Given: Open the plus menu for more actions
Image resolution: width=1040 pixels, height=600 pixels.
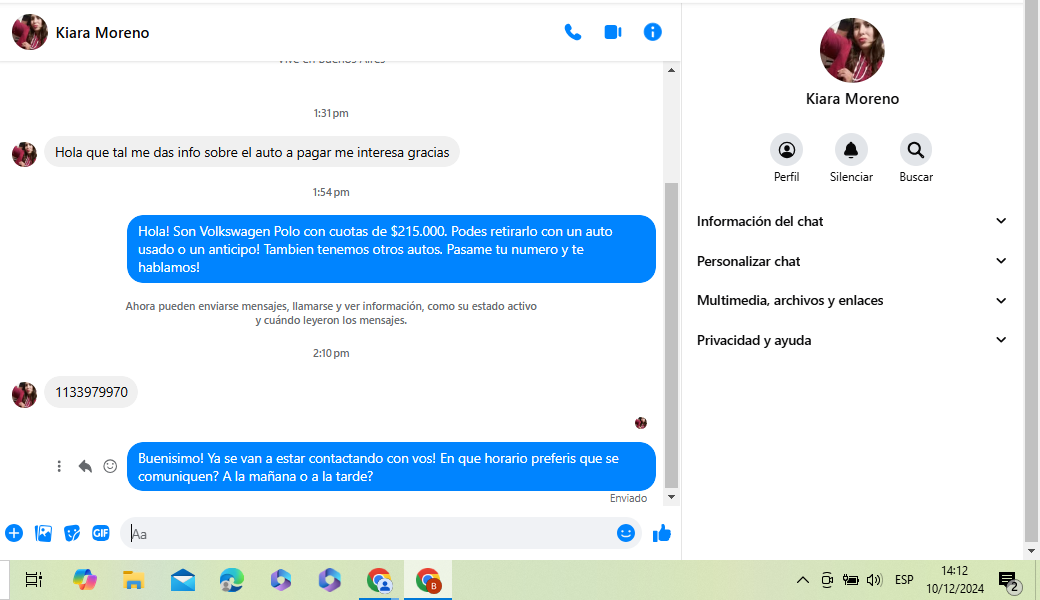Looking at the screenshot, I should click(14, 533).
